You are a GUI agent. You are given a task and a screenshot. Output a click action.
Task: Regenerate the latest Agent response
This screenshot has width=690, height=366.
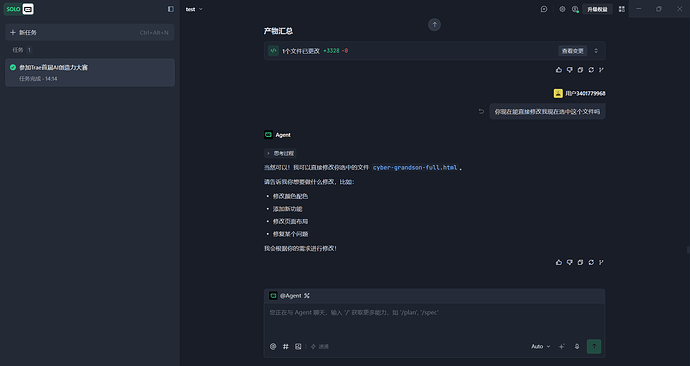coord(591,262)
